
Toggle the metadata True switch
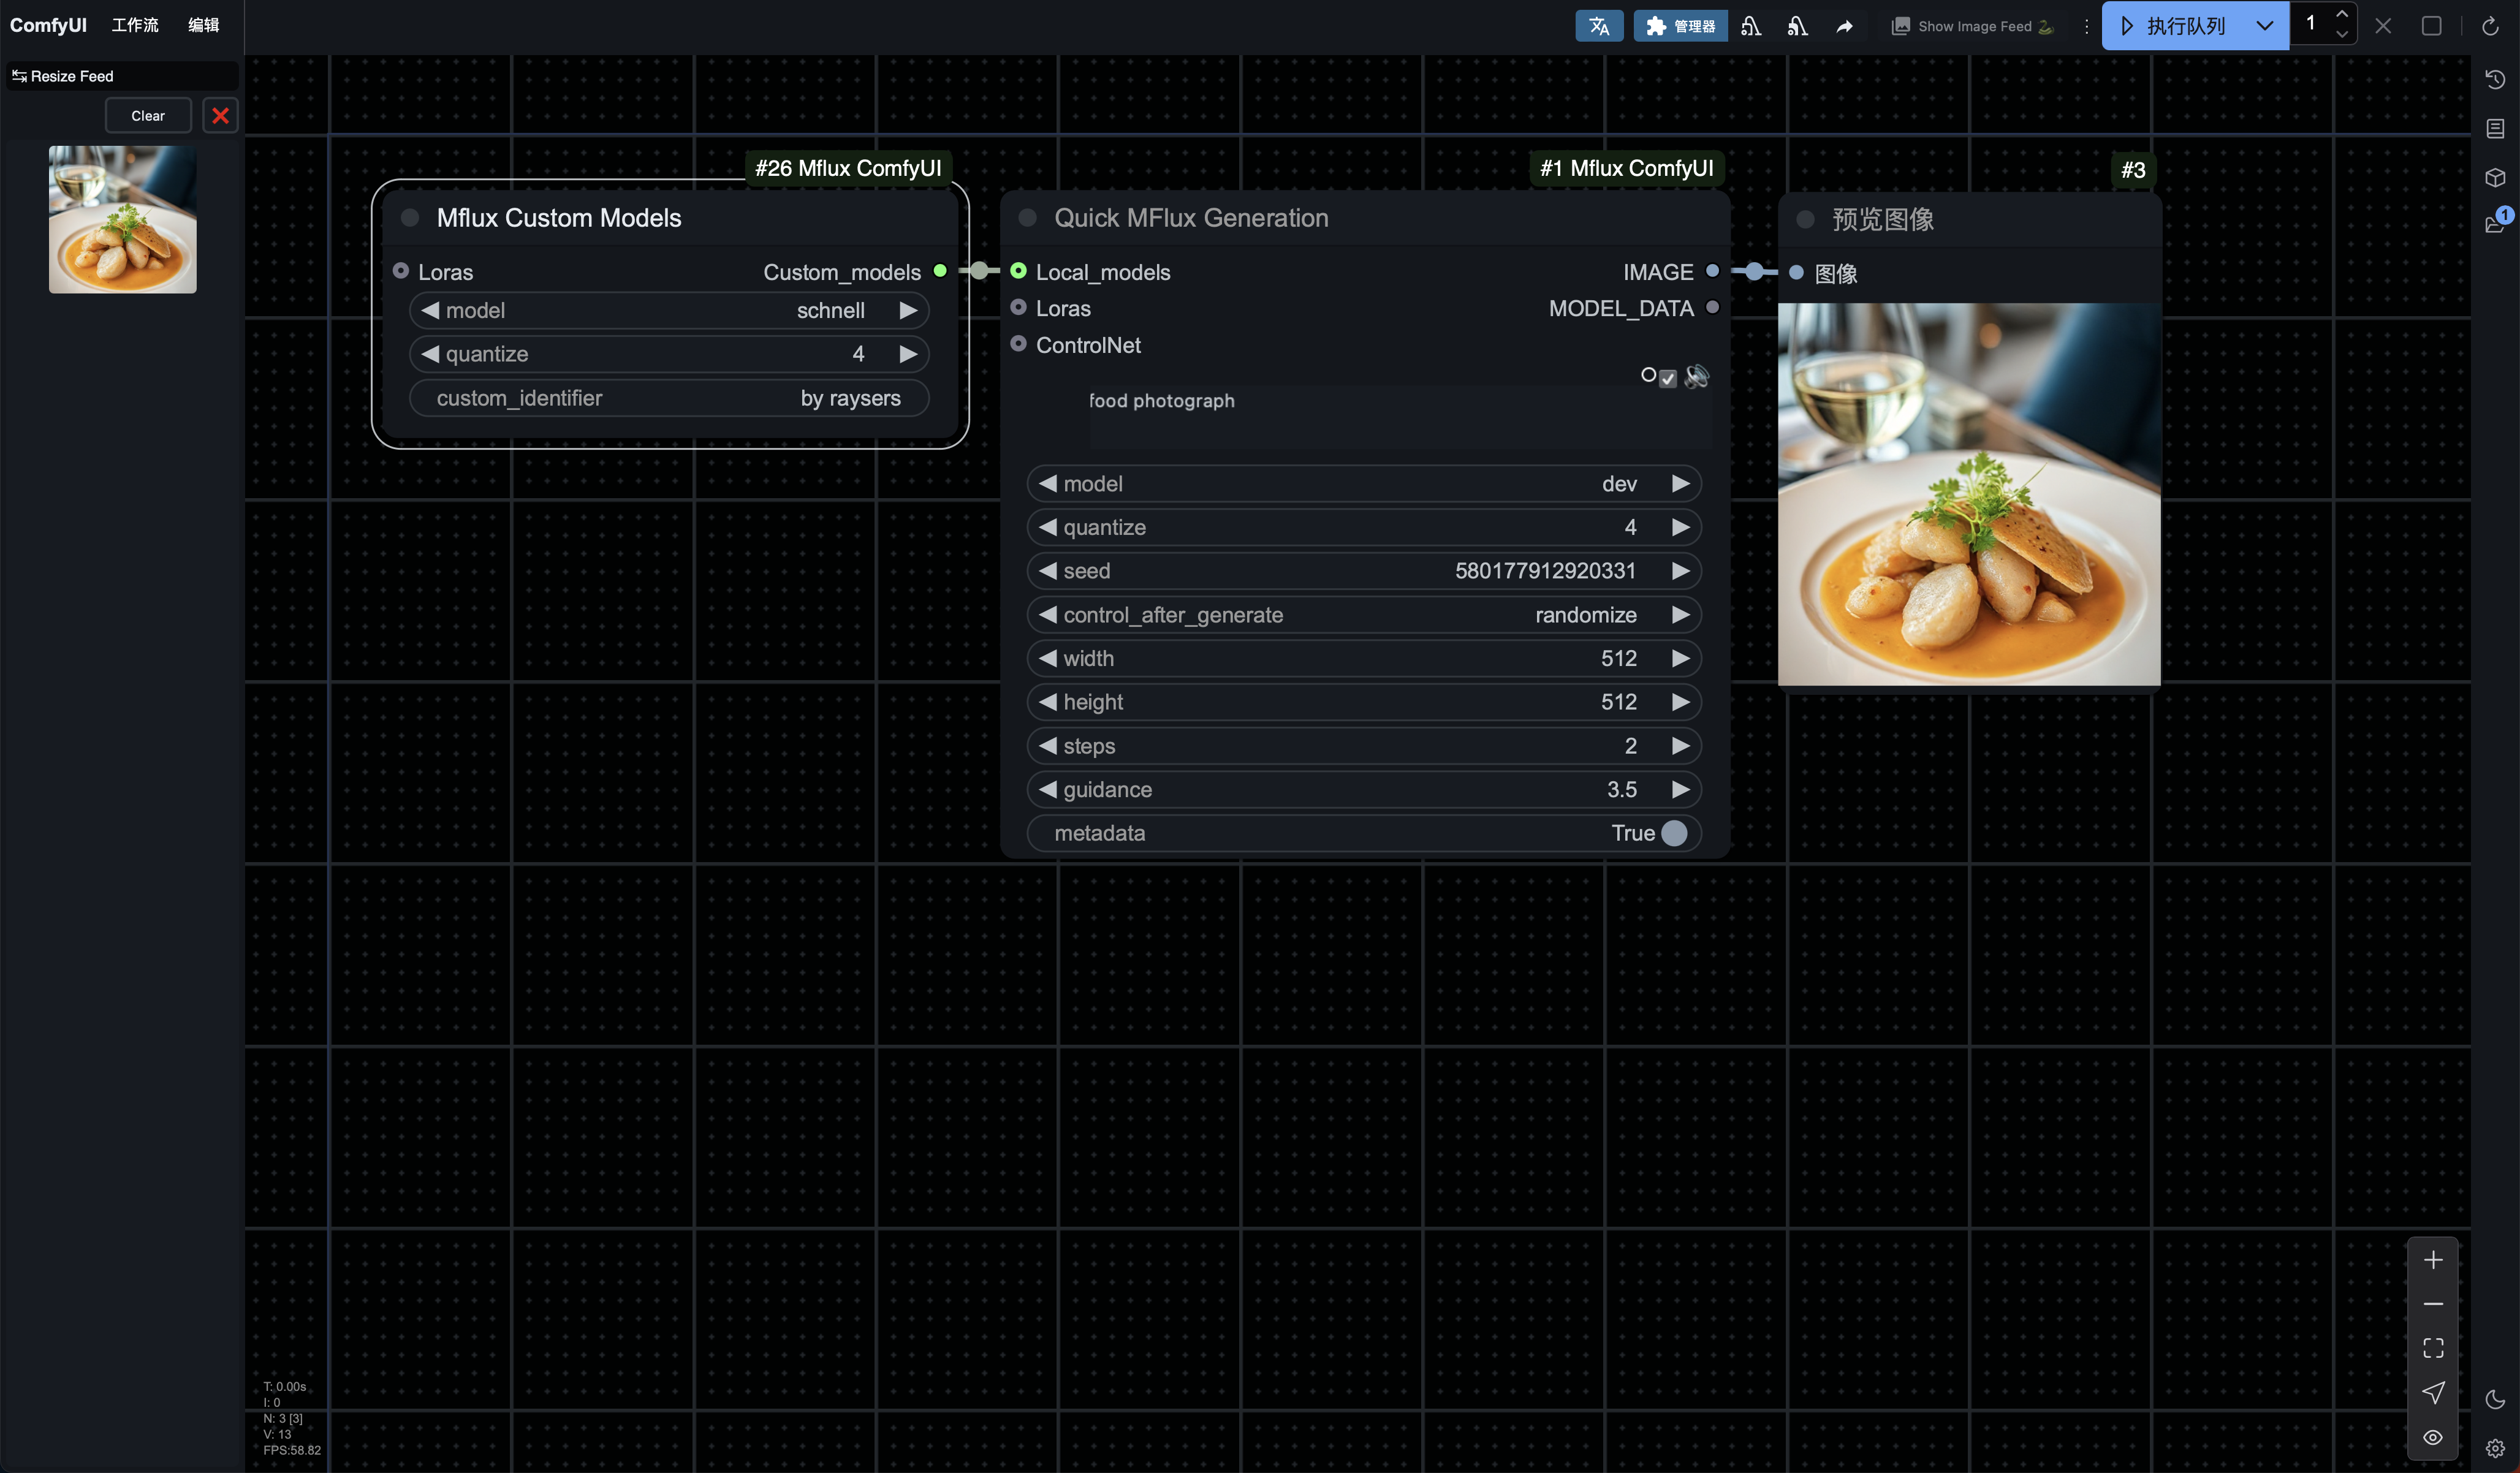pyautogui.click(x=1673, y=833)
